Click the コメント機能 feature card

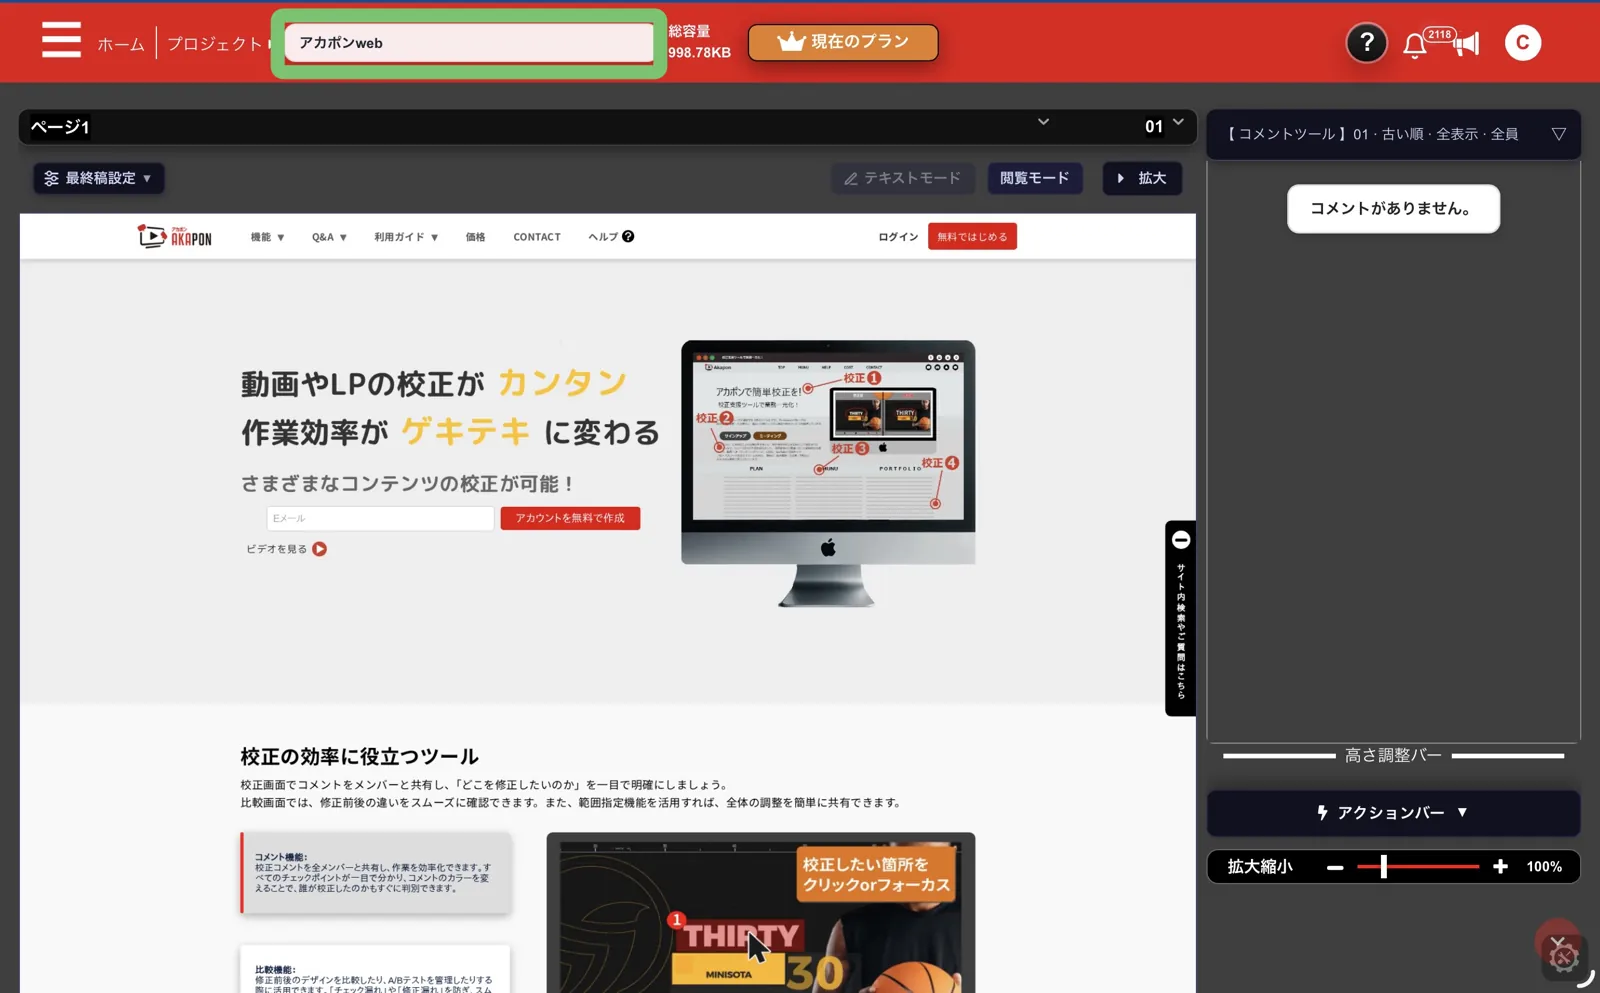pos(376,873)
